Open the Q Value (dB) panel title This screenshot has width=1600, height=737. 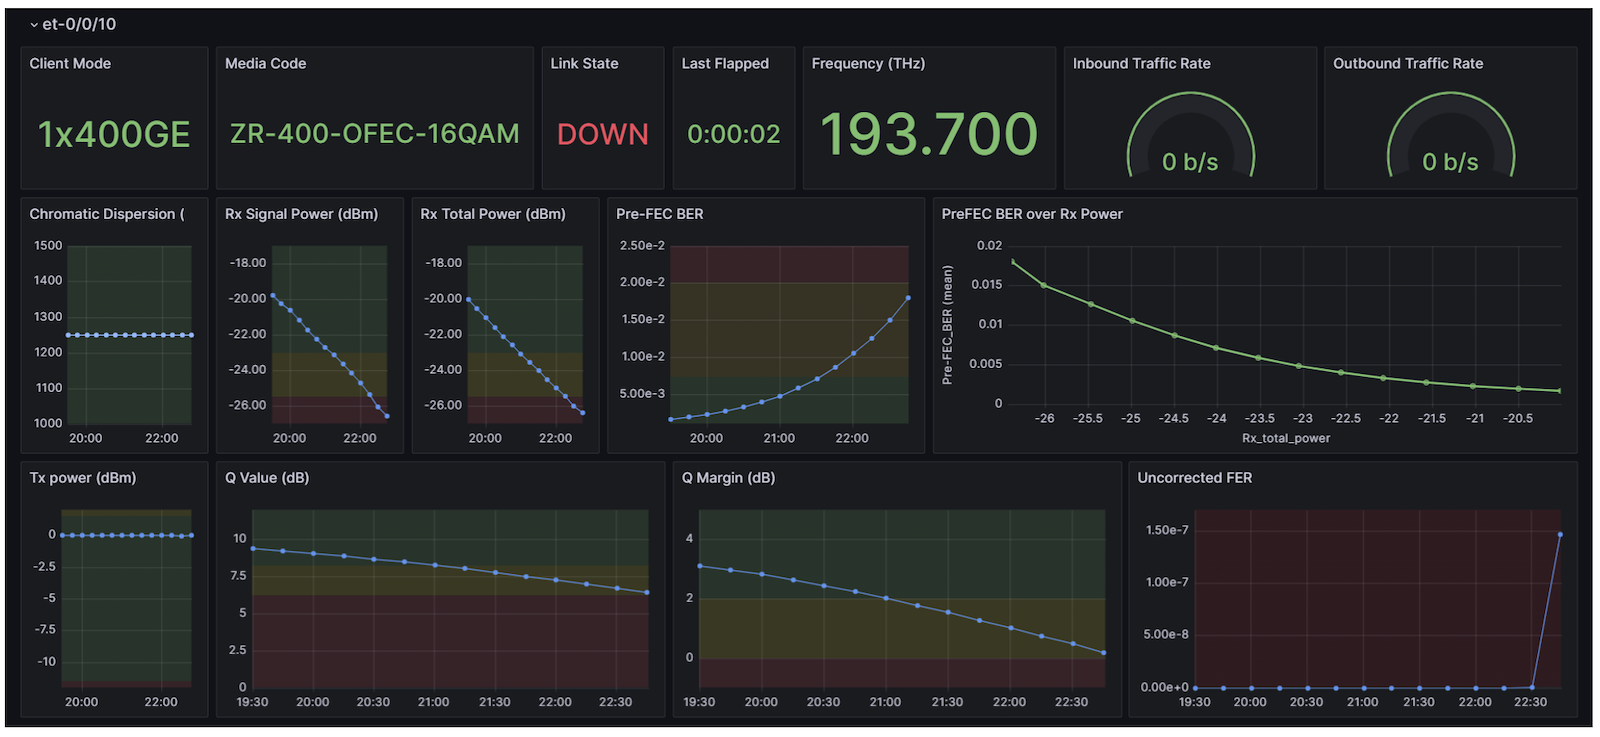click(267, 478)
